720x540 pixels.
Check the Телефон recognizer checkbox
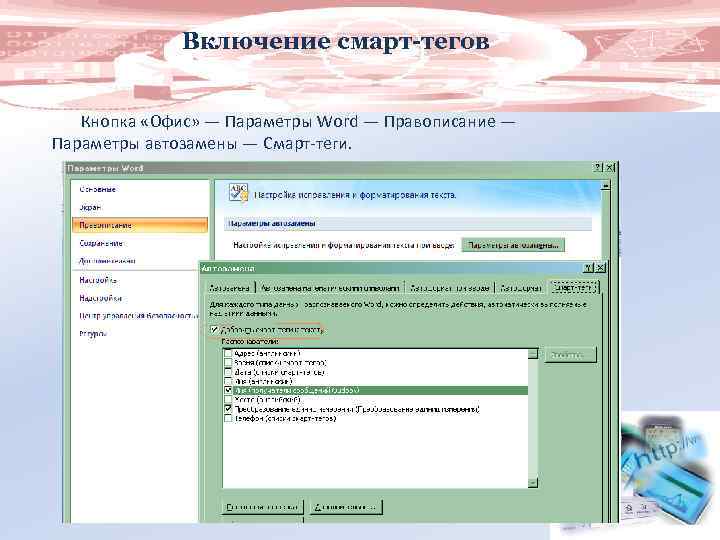click(228, 418)
